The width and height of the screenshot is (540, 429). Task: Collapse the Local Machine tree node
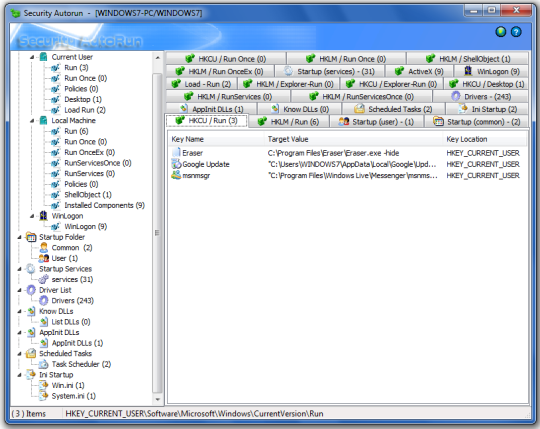click(x=32, y=121)
